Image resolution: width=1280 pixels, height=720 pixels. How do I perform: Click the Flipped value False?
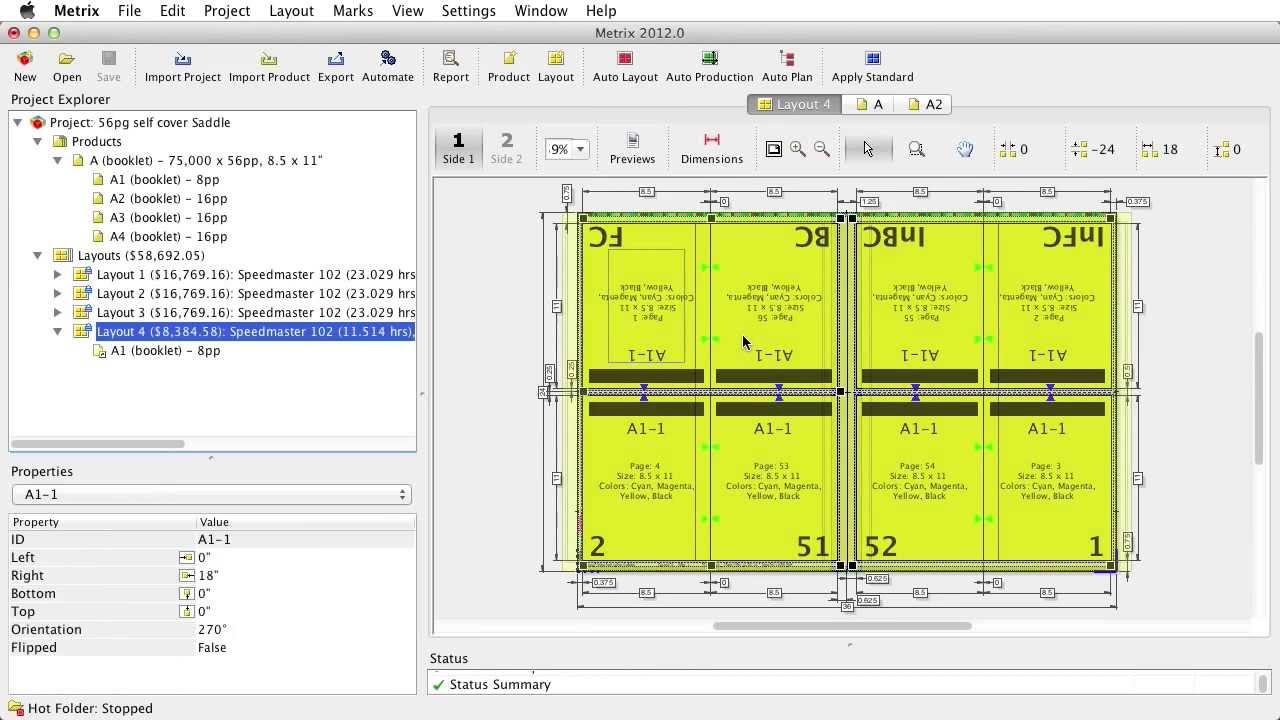(x=212, y=647)
